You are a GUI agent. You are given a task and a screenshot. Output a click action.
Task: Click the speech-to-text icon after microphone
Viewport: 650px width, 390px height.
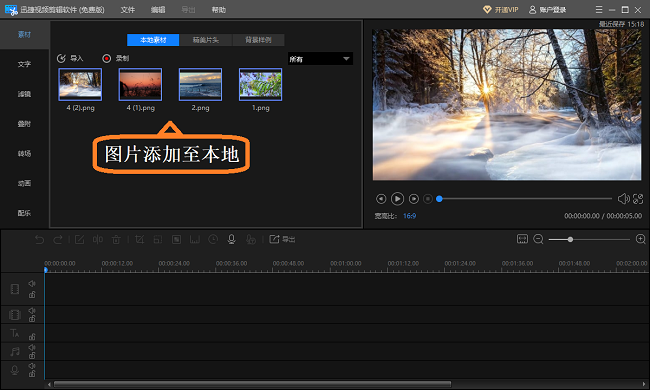(x=250, y=240)
